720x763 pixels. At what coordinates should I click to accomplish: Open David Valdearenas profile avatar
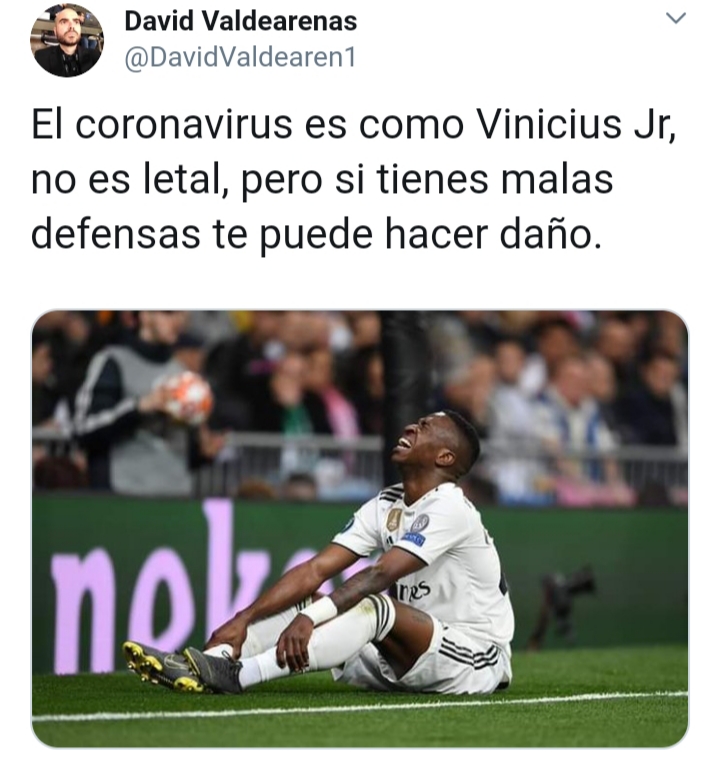coord(67,40)
